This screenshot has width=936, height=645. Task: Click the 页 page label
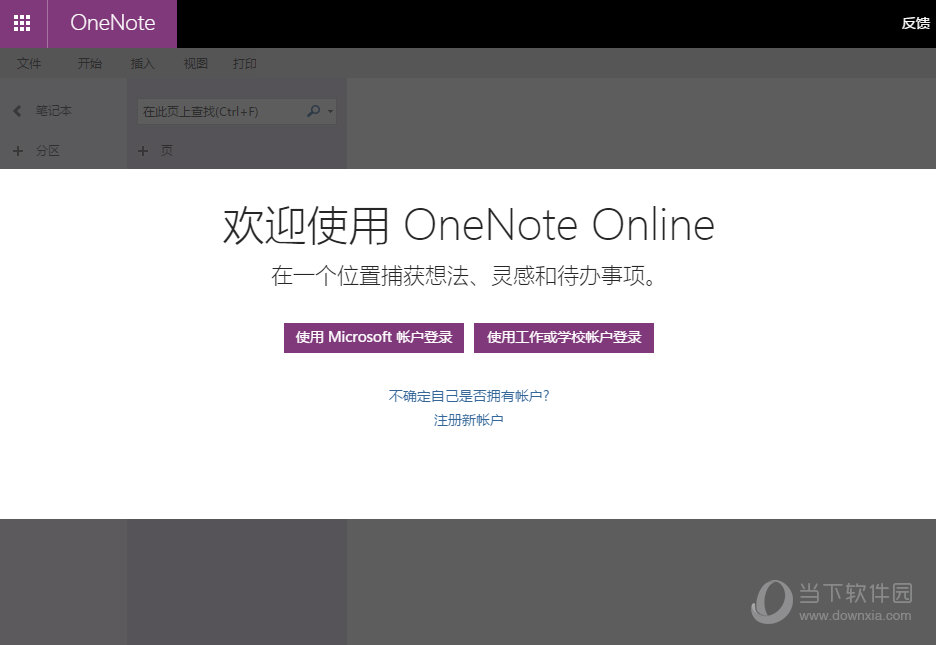coord(167,151)
